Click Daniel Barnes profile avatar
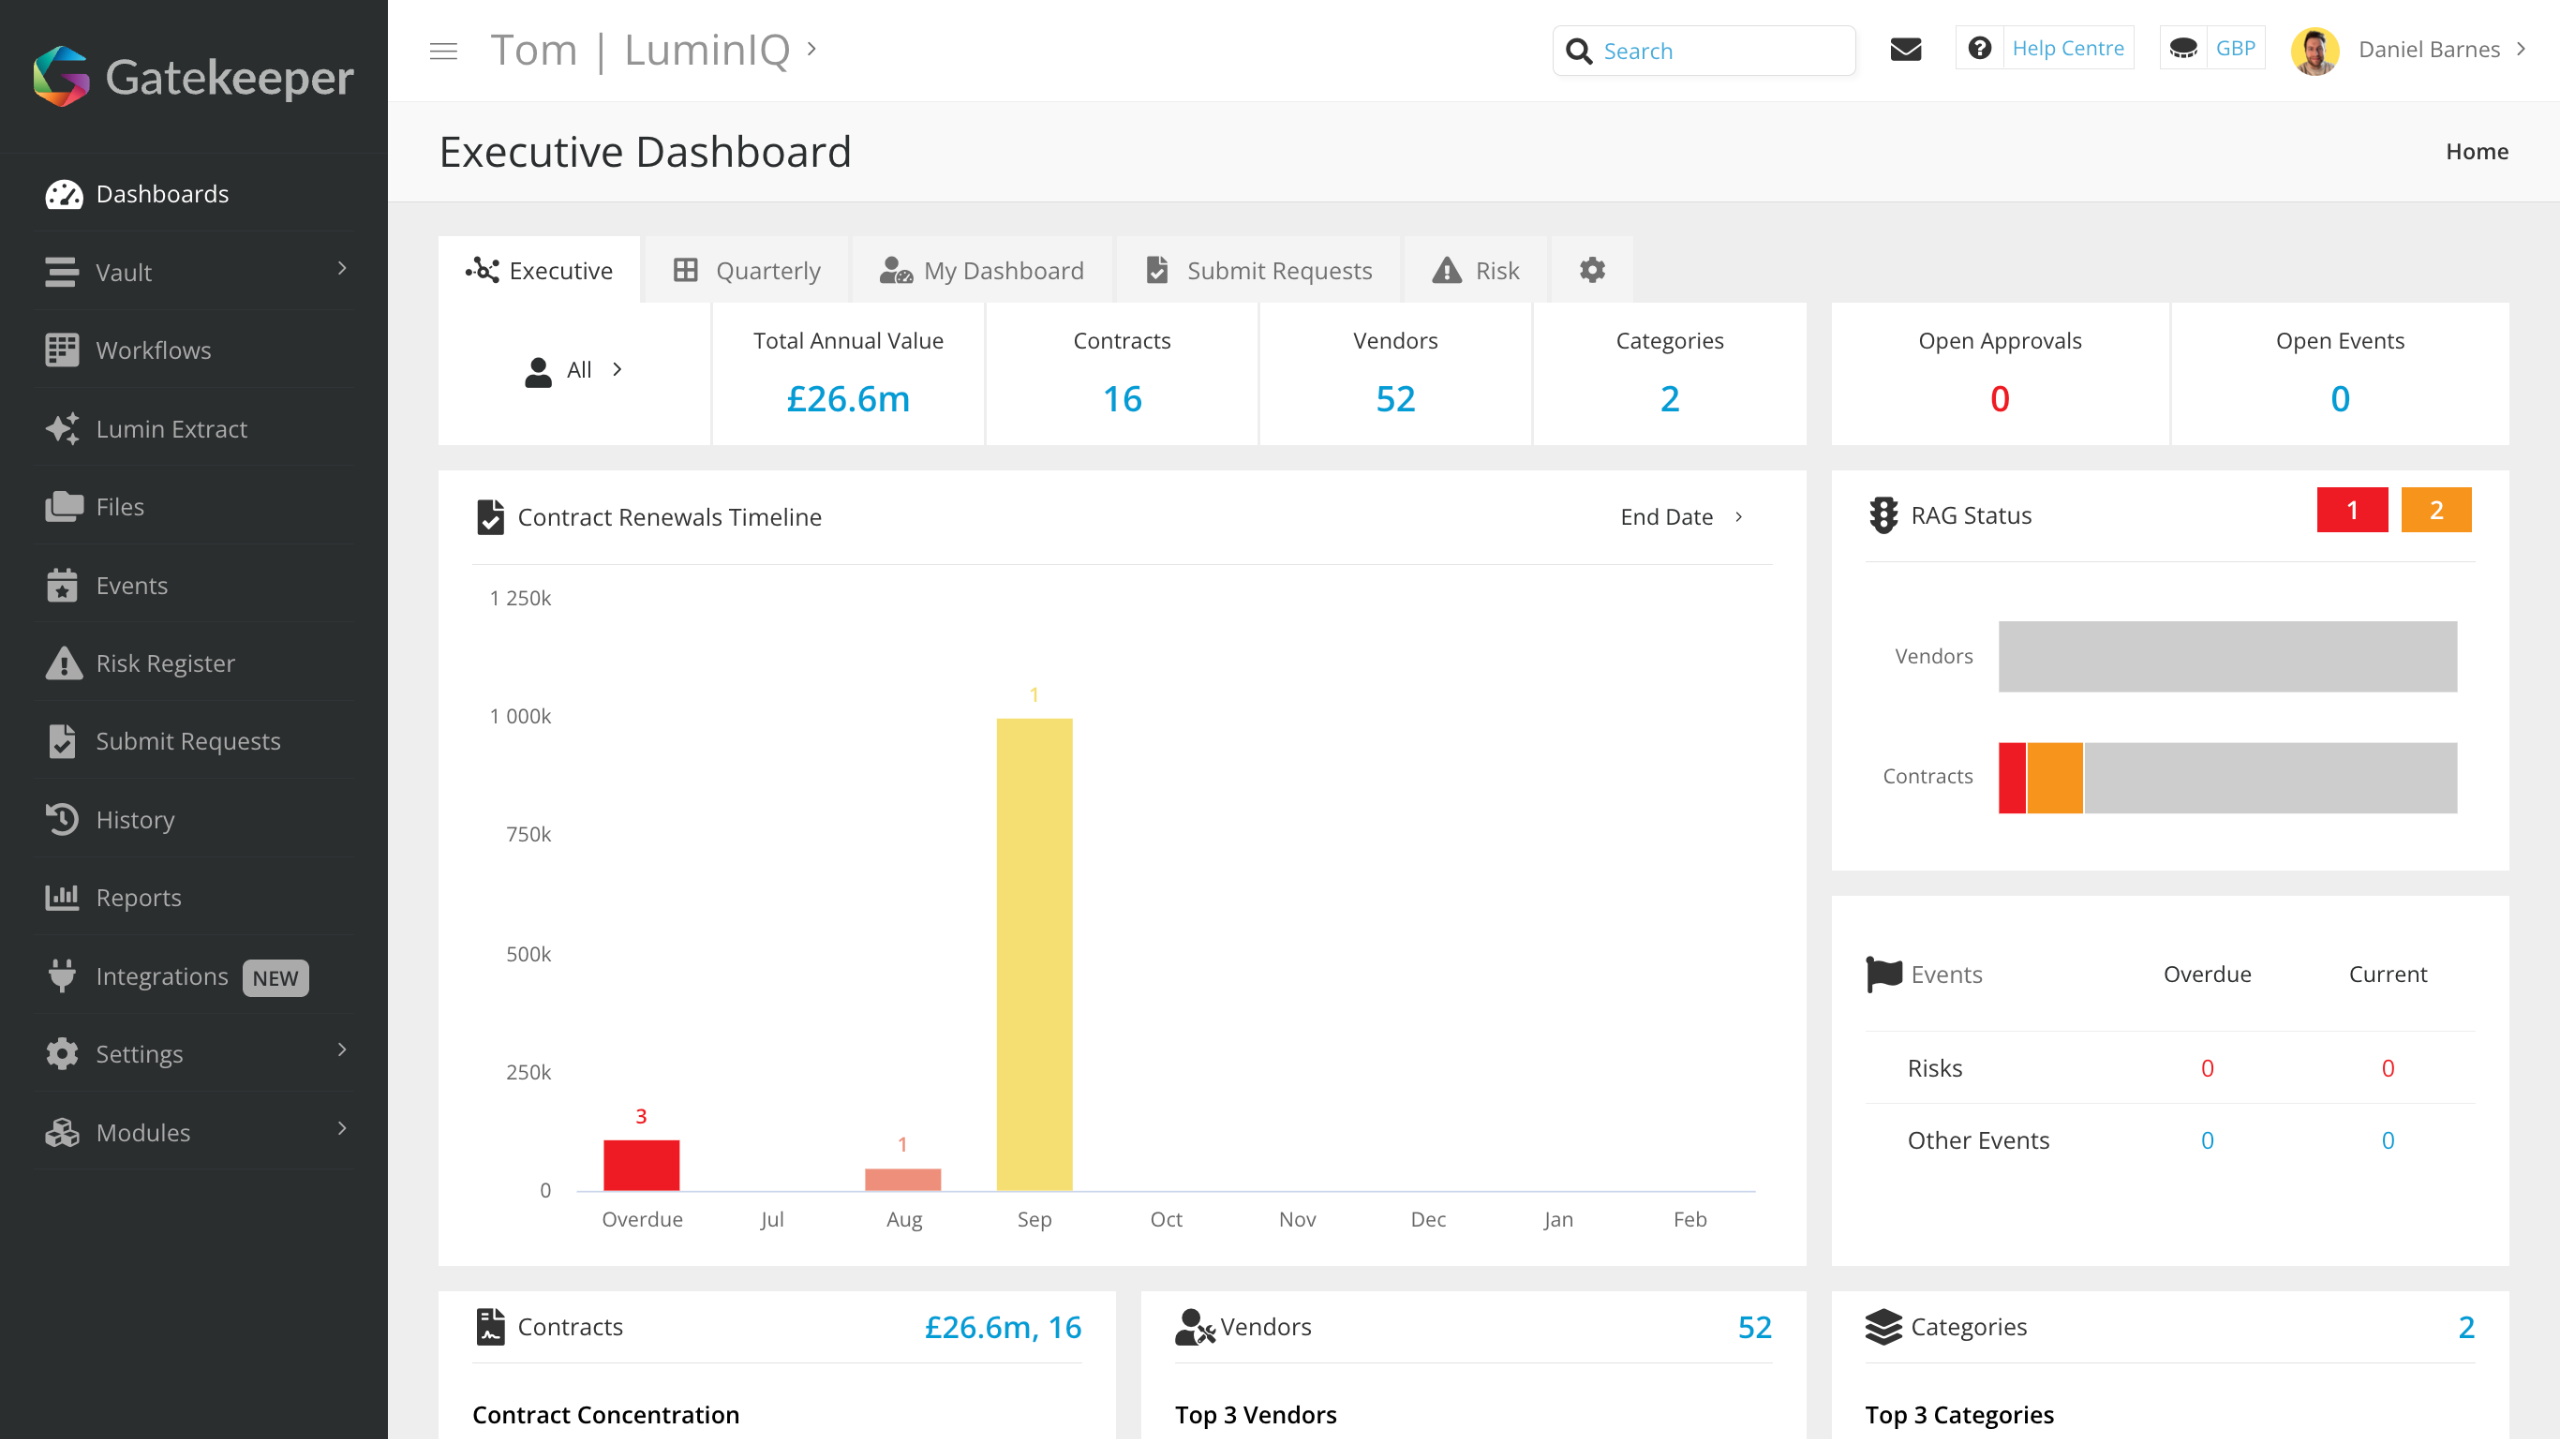This screenshot has width=2560, height=1439. click(x=2314, y=50)
